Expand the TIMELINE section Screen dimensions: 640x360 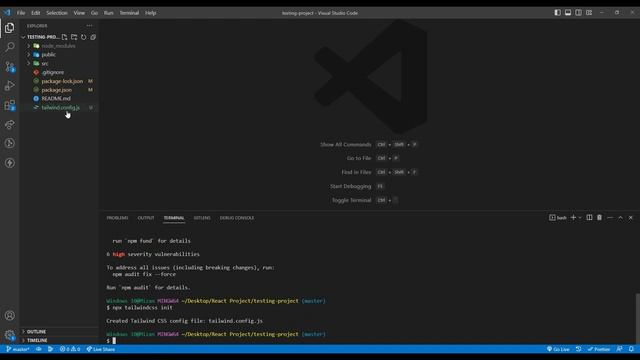59,340
